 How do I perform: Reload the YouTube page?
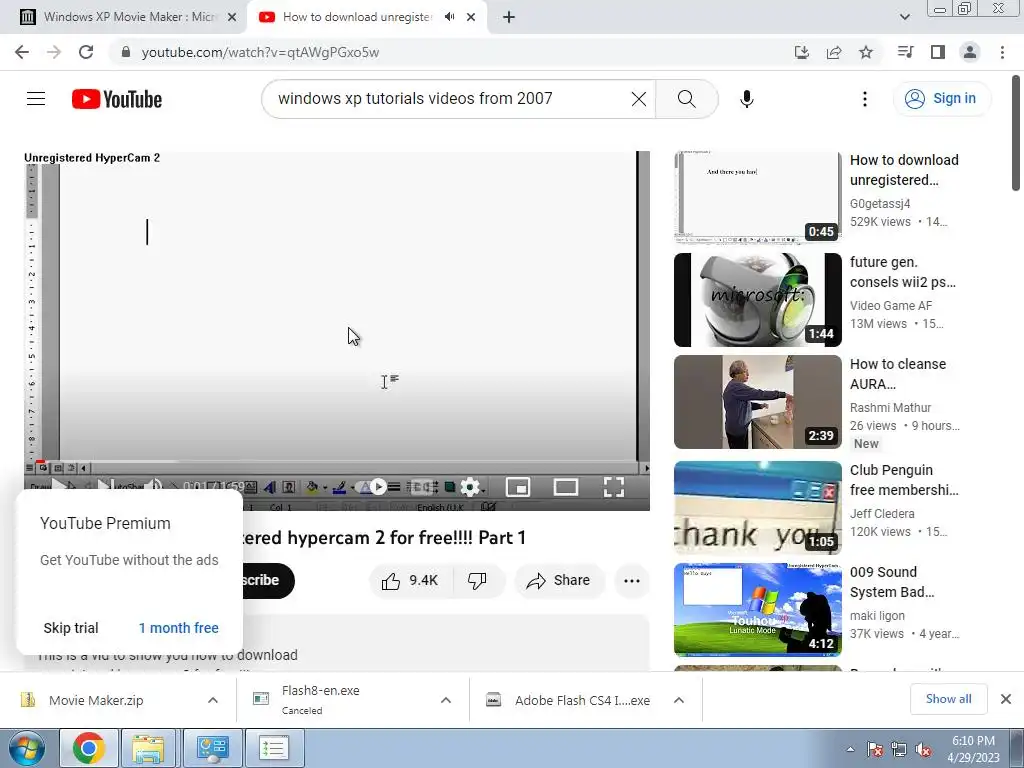pyautogui.click(x=86, y=52)
